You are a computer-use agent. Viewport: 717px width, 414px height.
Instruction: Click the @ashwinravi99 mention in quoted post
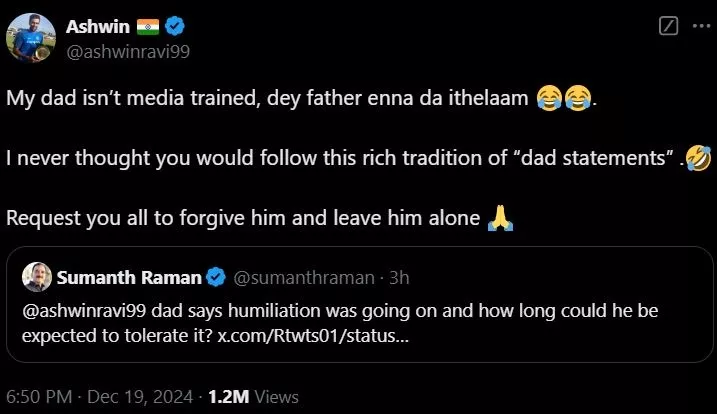[82, 310]
